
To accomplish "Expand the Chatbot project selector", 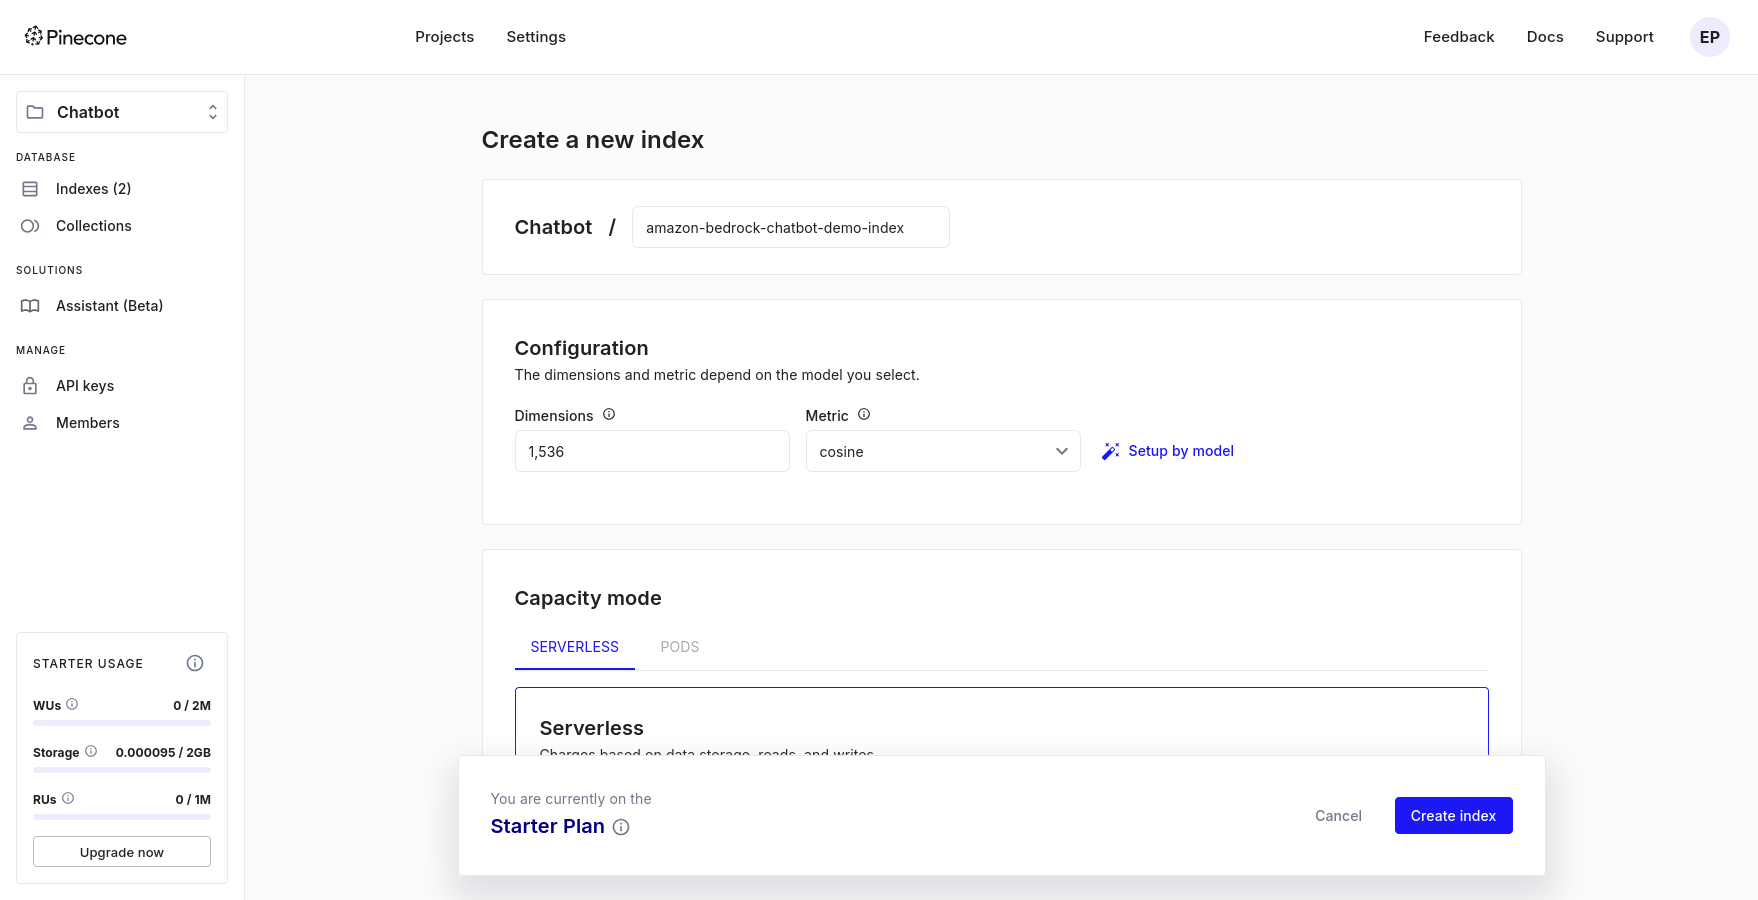I will coord(122,112).
